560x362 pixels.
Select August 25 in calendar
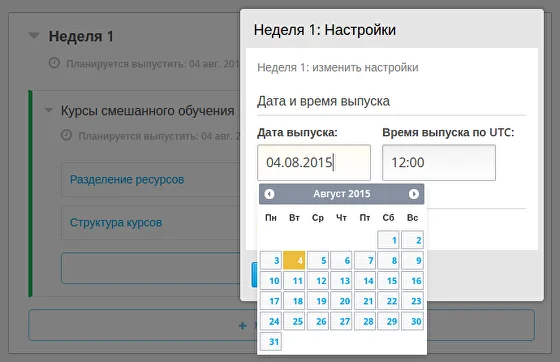(294, 321)
